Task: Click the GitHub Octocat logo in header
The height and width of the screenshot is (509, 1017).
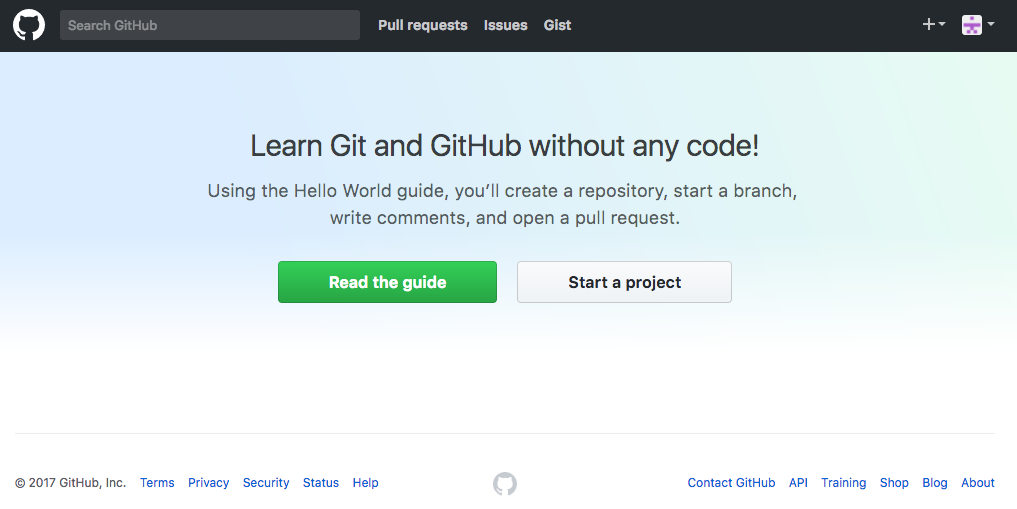Action: click(29, 25)
